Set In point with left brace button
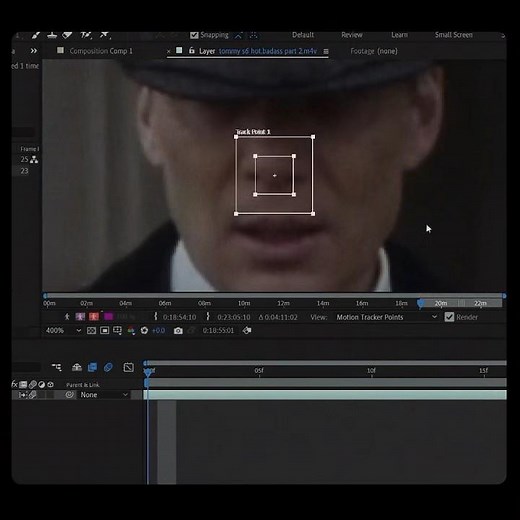520x520 pixels. tap(155, 316)
